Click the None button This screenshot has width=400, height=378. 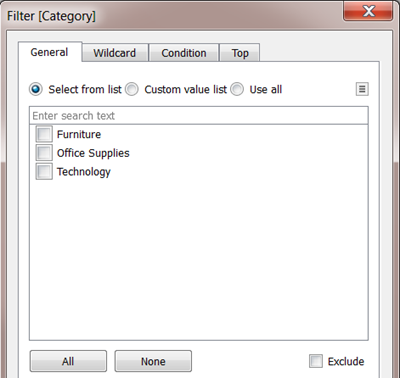[153, 361]
